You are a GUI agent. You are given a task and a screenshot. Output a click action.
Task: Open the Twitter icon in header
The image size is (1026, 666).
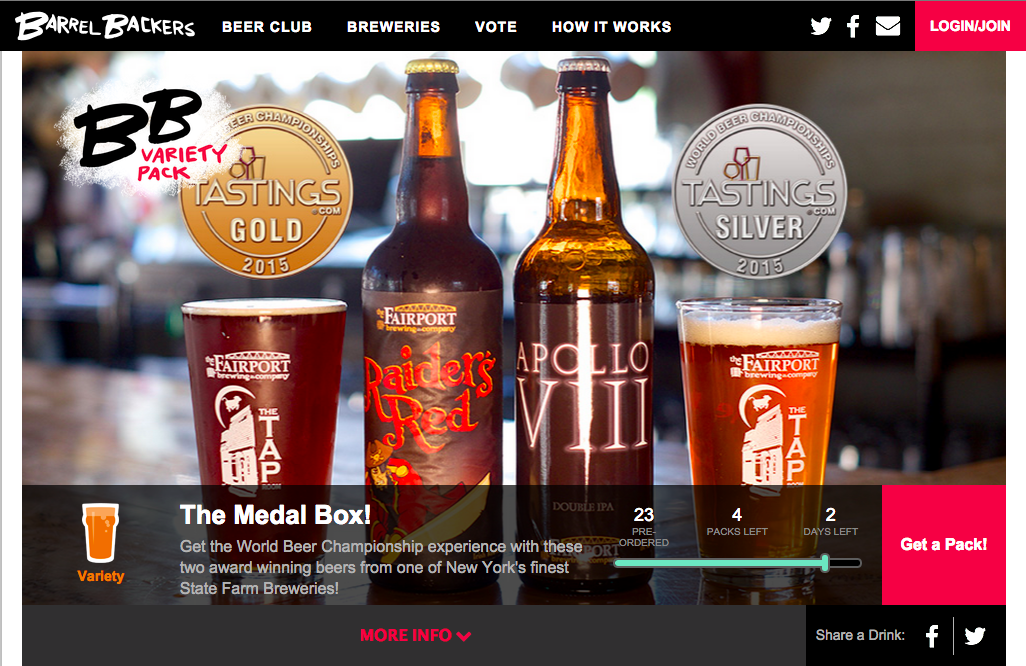(x=821, y=26)
